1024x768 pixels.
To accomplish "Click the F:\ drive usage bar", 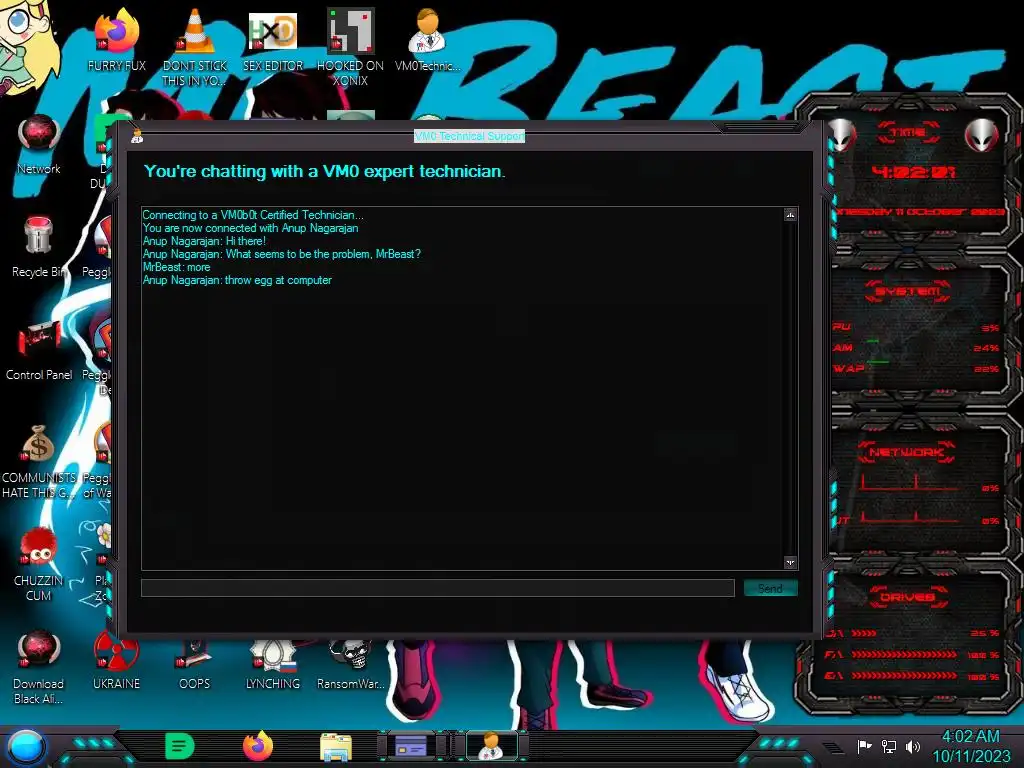I will pyautogui.click(x=904, y=654).
